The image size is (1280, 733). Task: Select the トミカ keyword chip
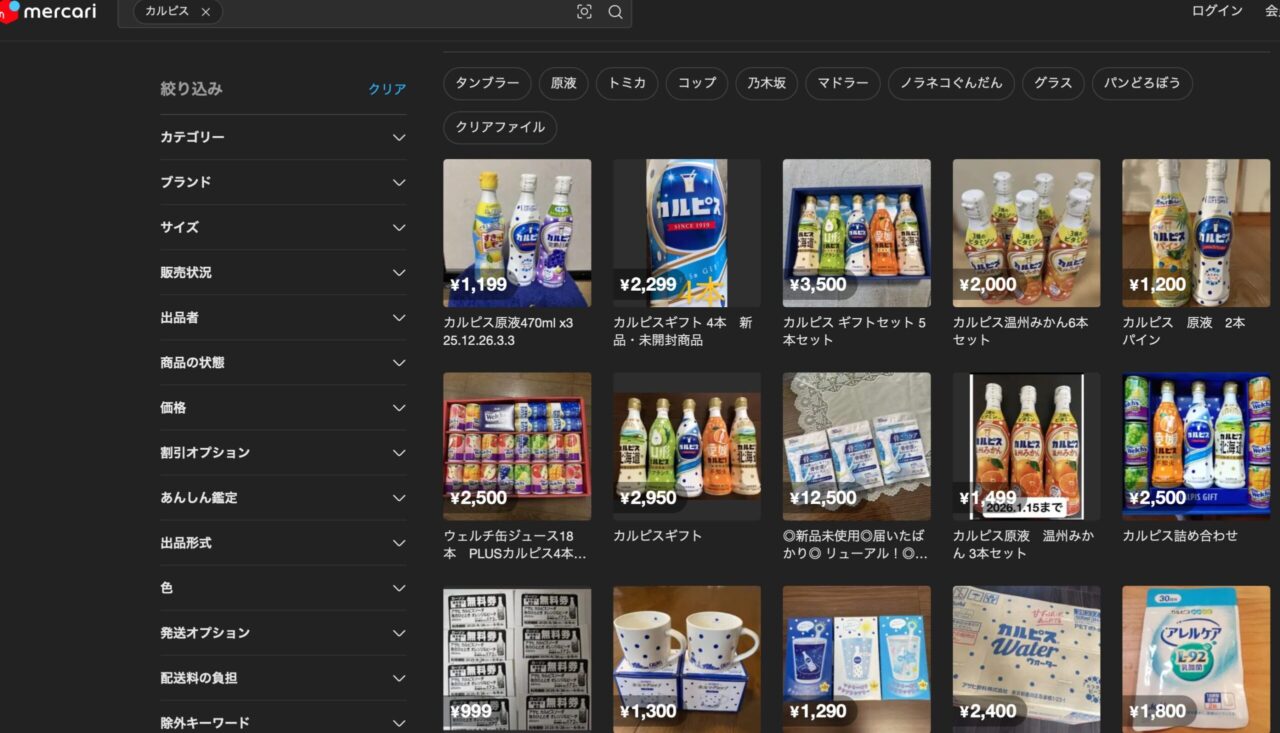coord(627,83)
